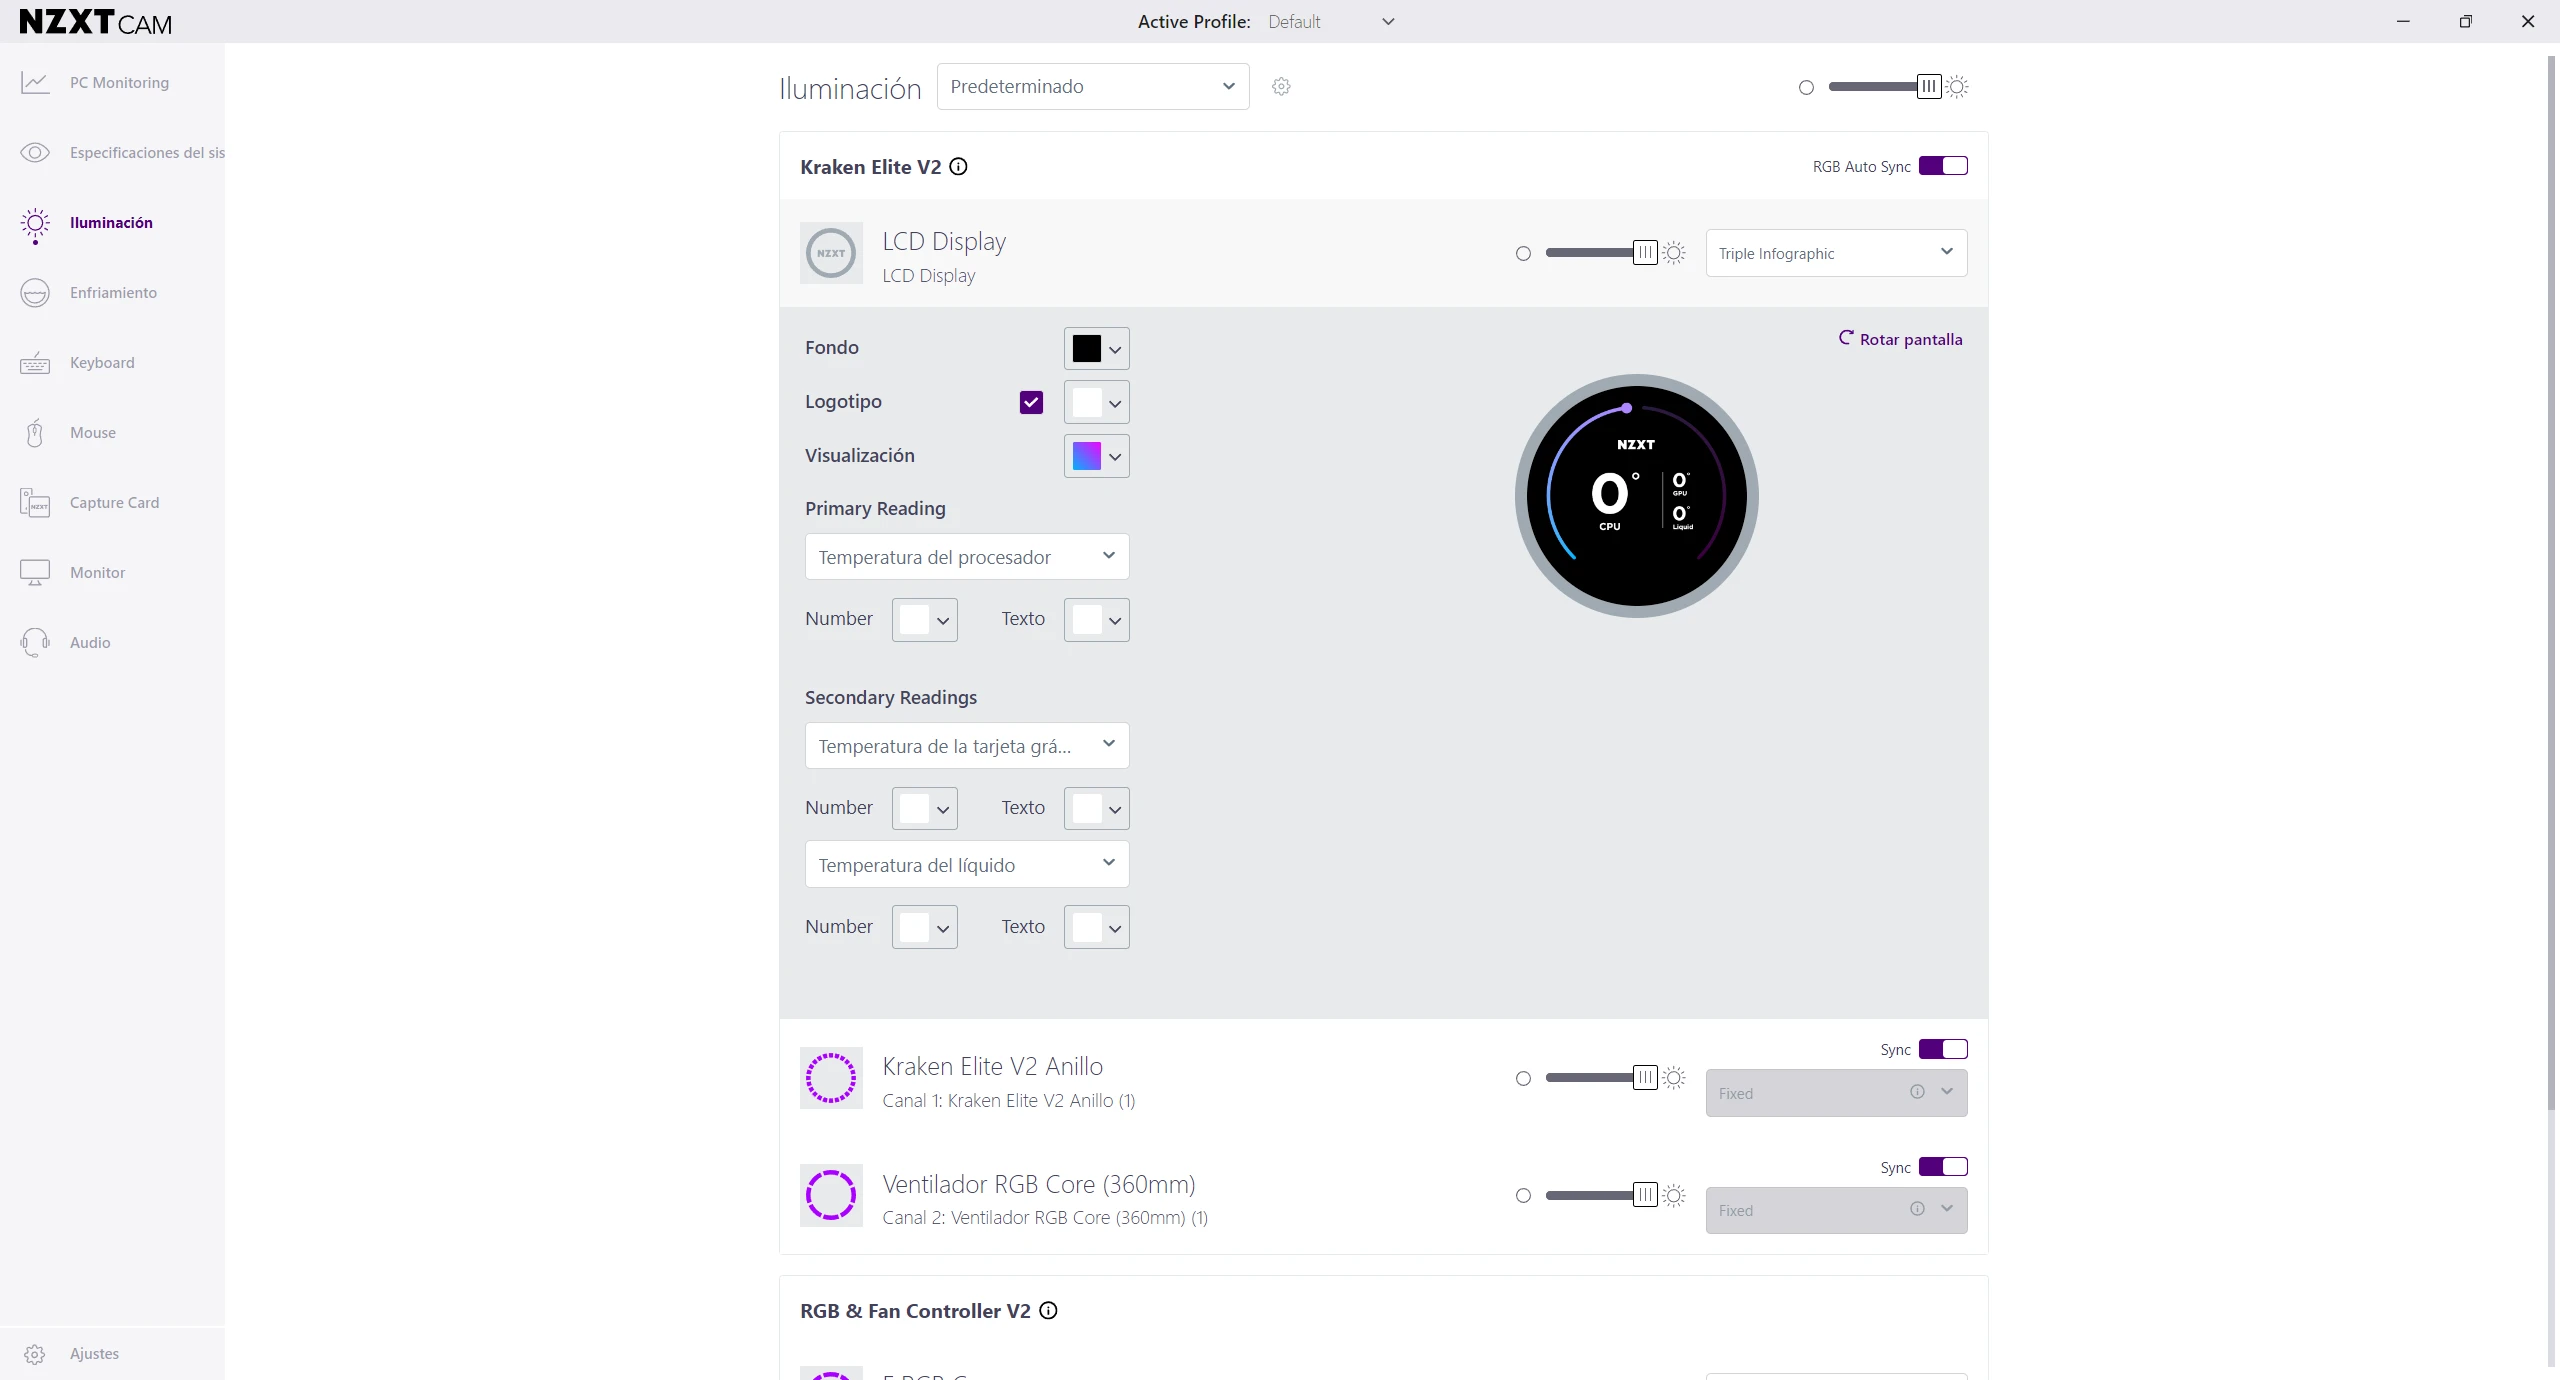This screenshot has height=1380, width=2560.
Task: Click the Enfriamiento sidebar icon
Action: pos(35,293)
